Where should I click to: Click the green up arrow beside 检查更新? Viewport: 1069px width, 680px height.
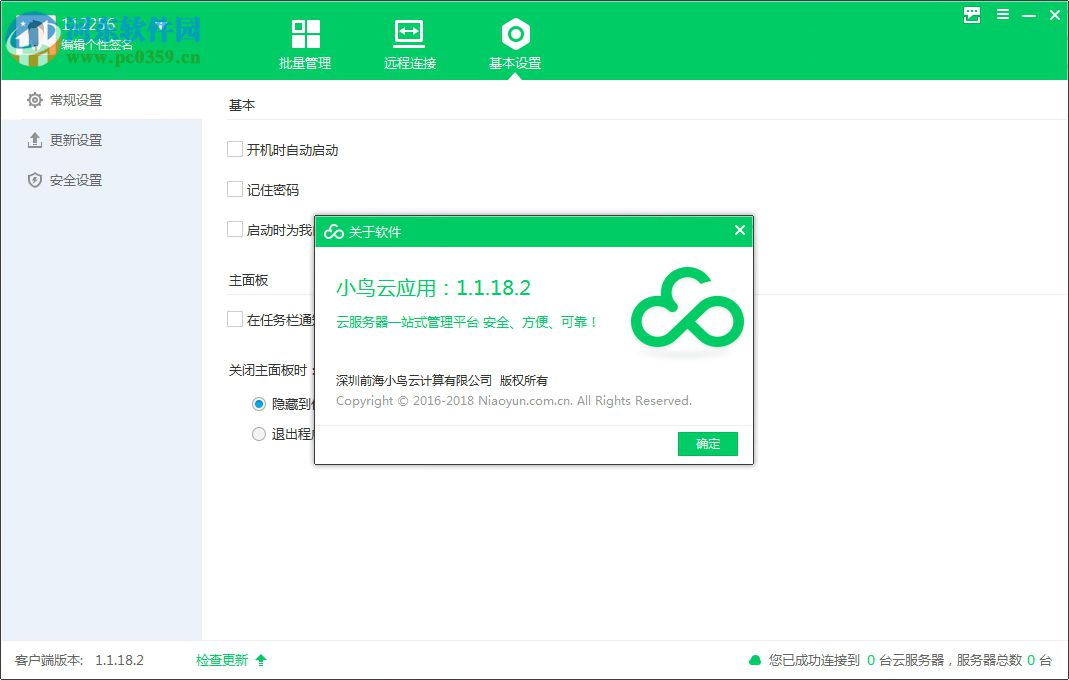click(261, 660)
